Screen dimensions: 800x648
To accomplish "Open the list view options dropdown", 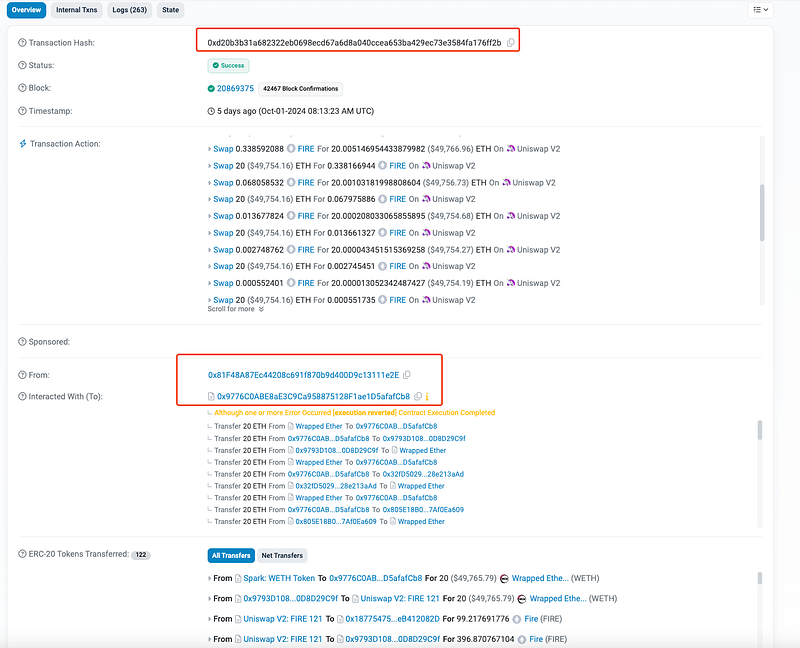I will tap(760, 10).
